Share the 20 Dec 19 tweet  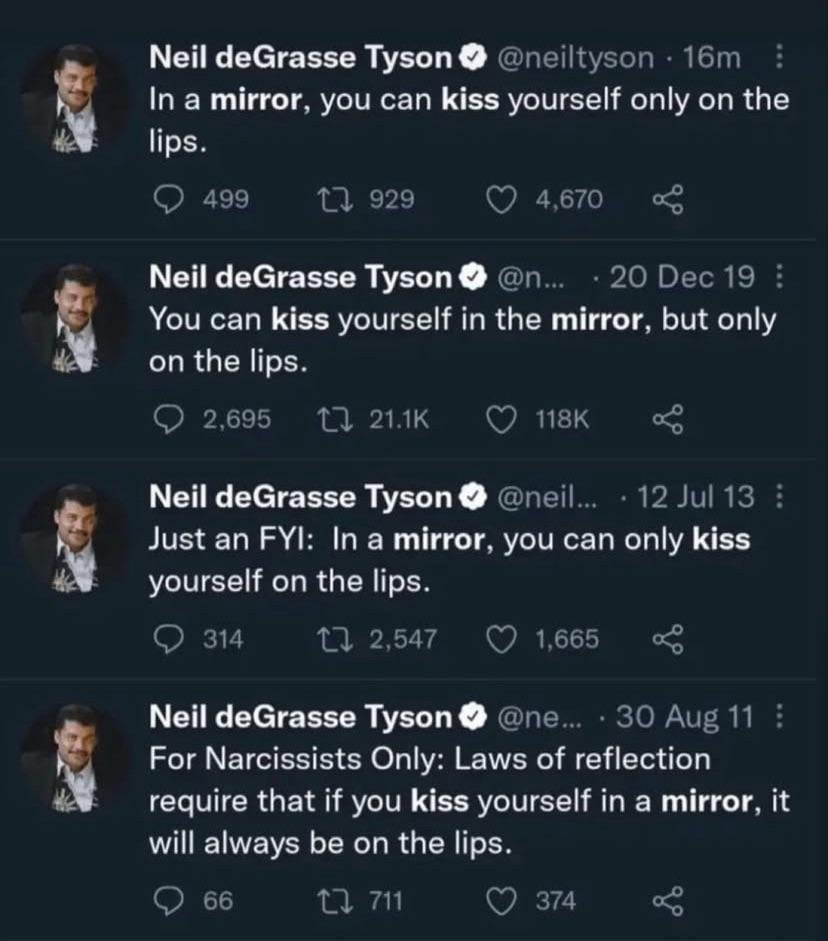tap(666, 420)
